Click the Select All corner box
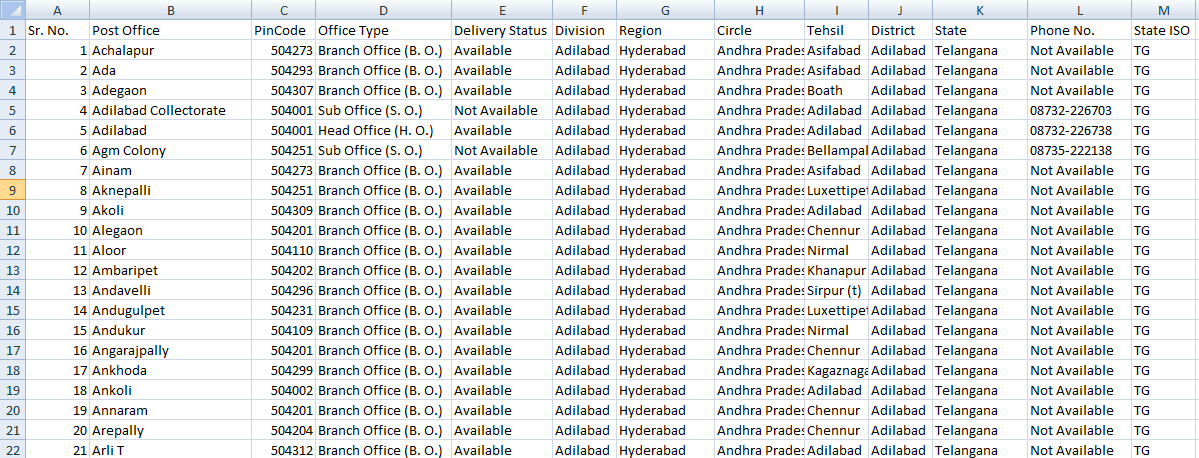This screenshot has width=1199, height=458. click(11, 10)
